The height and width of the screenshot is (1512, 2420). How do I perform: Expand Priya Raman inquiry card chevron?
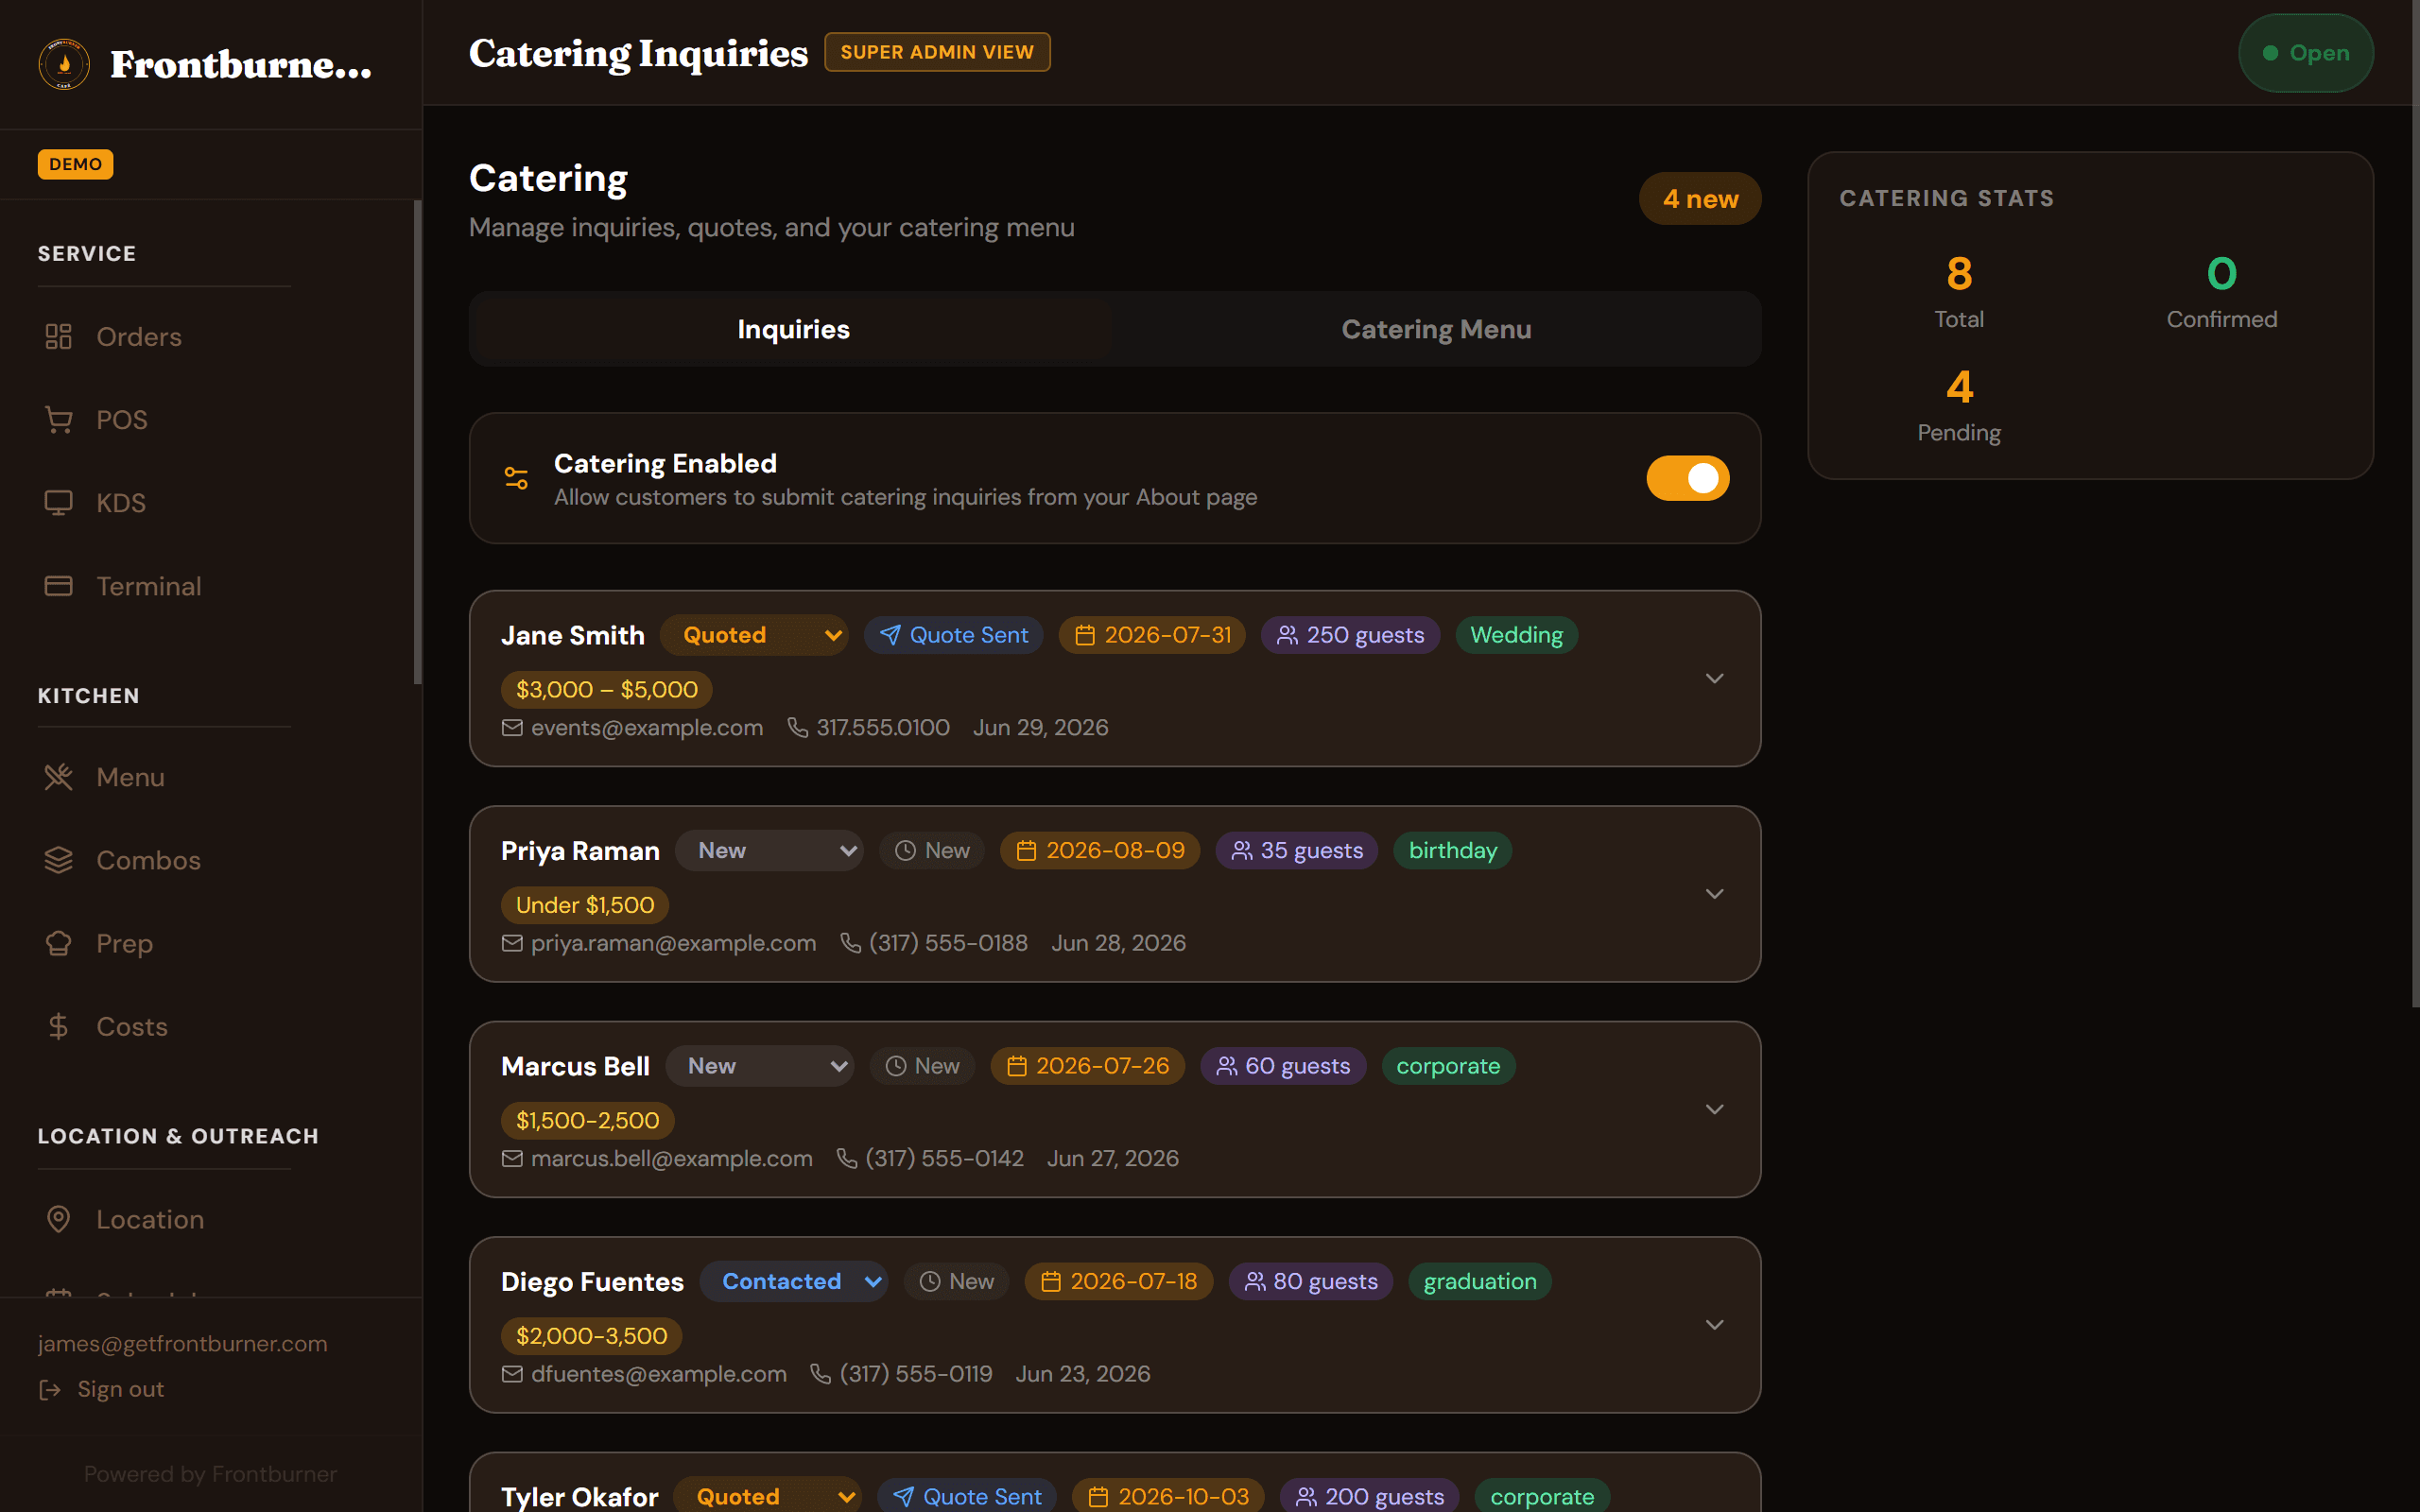[1714, 894]
